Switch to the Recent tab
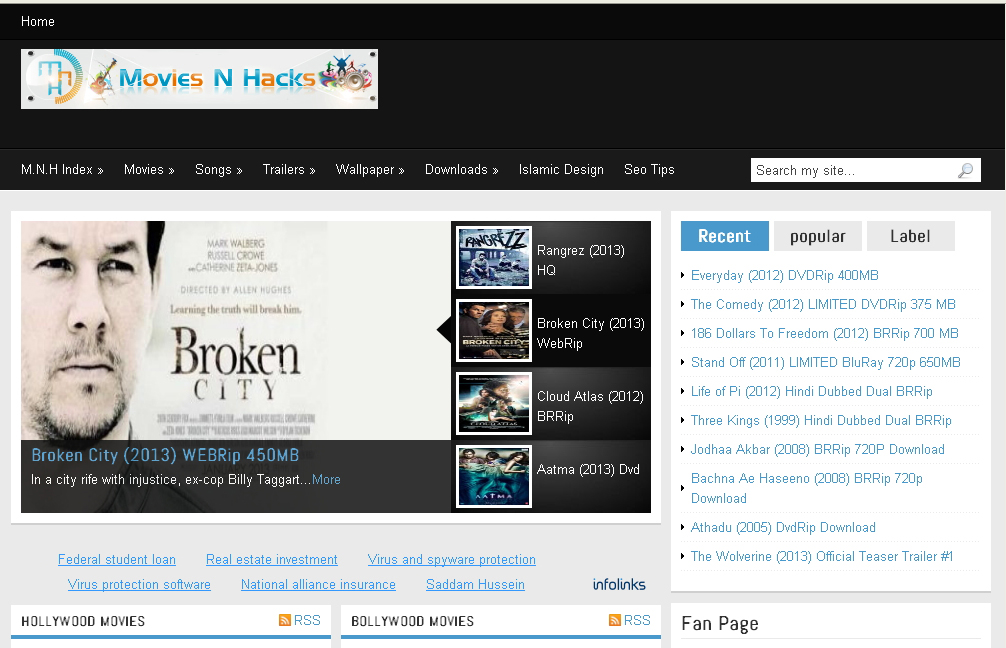Viewport: 1006px width, 648px height. (724, 236)
